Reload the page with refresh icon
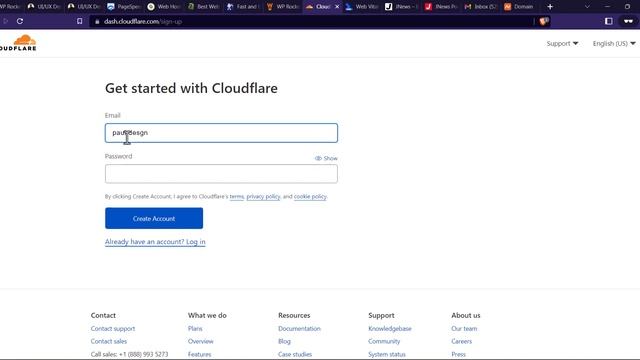The image size is (640, 360). (x=20, y=21)
